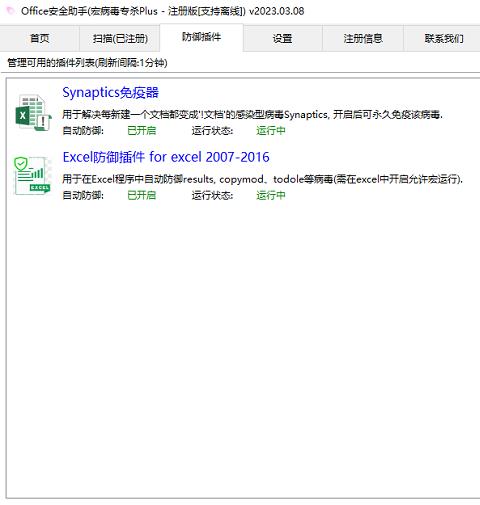
Task: Click the Synaptics免疫器 Excel warning icon
Action: [33, 112]
